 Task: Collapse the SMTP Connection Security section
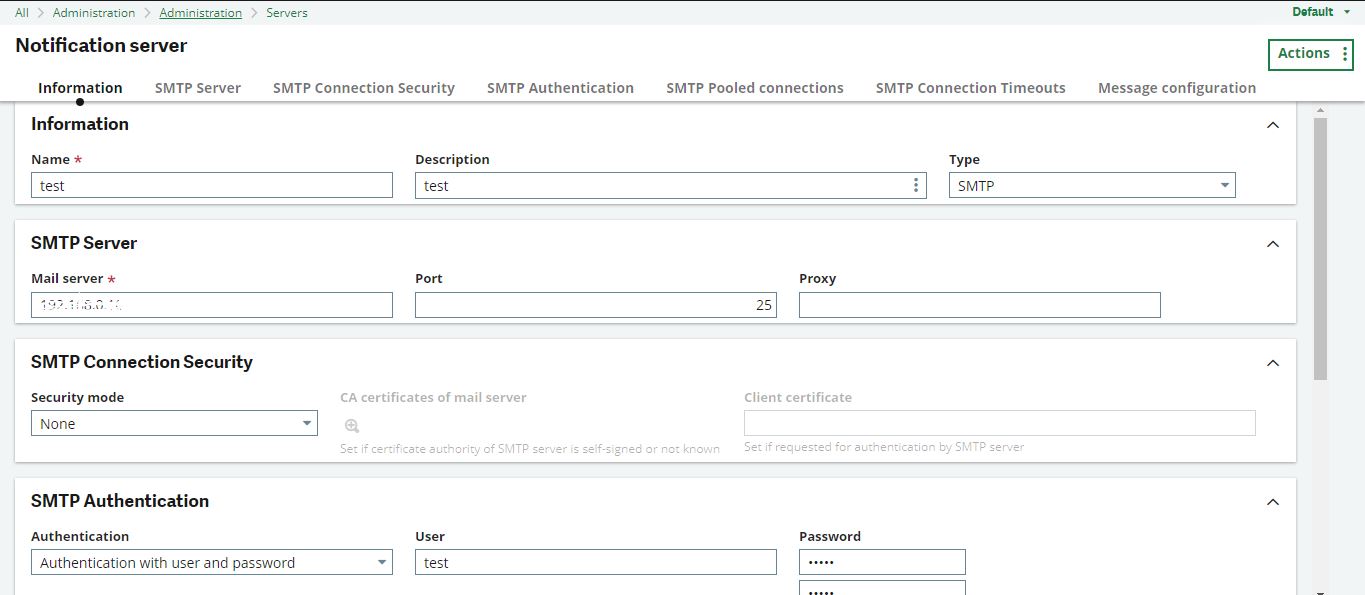[x=1272, y=363]
